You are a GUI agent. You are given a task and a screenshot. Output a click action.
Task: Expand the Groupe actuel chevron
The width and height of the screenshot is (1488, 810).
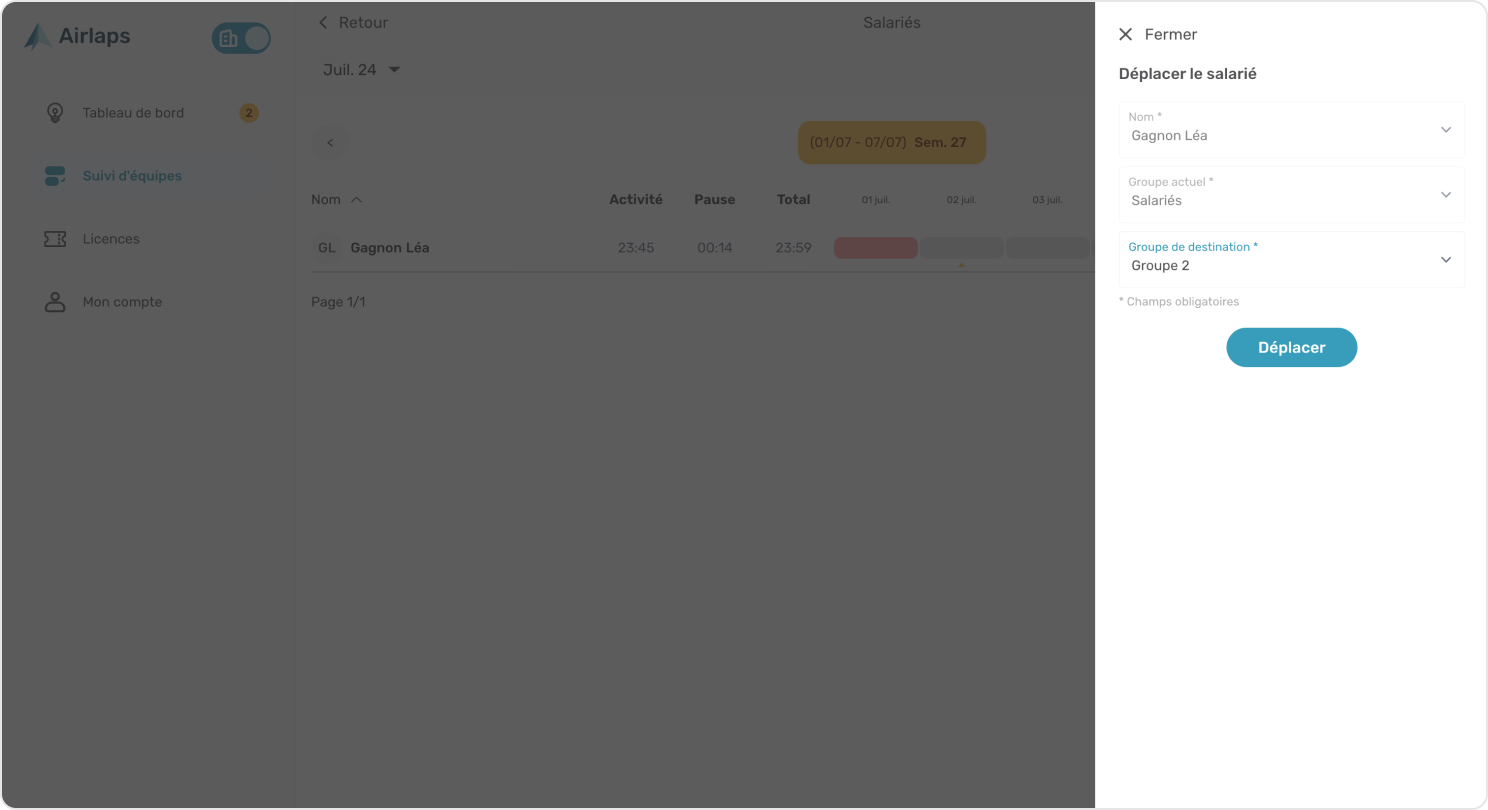pos(1446,194)
